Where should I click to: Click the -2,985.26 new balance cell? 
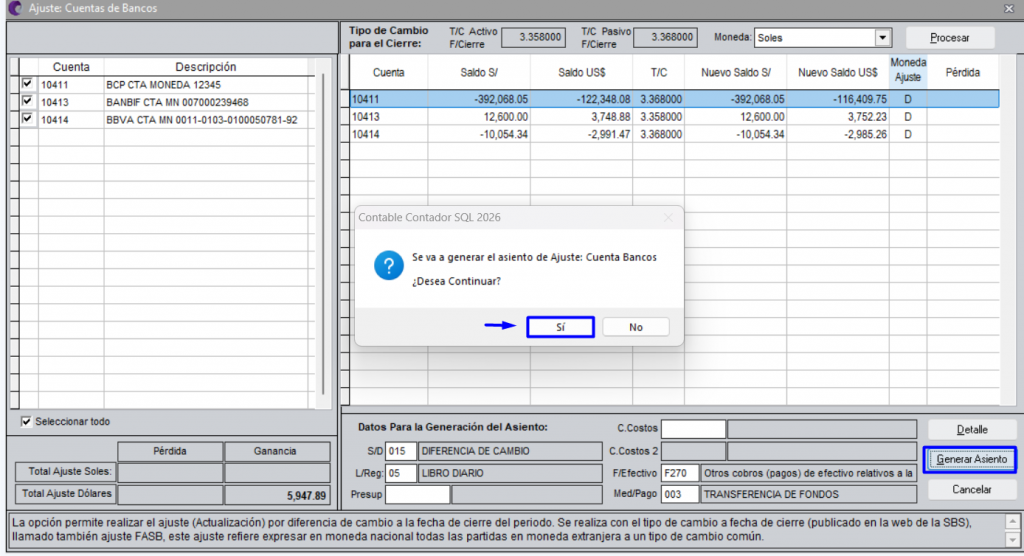pos(838,135)
